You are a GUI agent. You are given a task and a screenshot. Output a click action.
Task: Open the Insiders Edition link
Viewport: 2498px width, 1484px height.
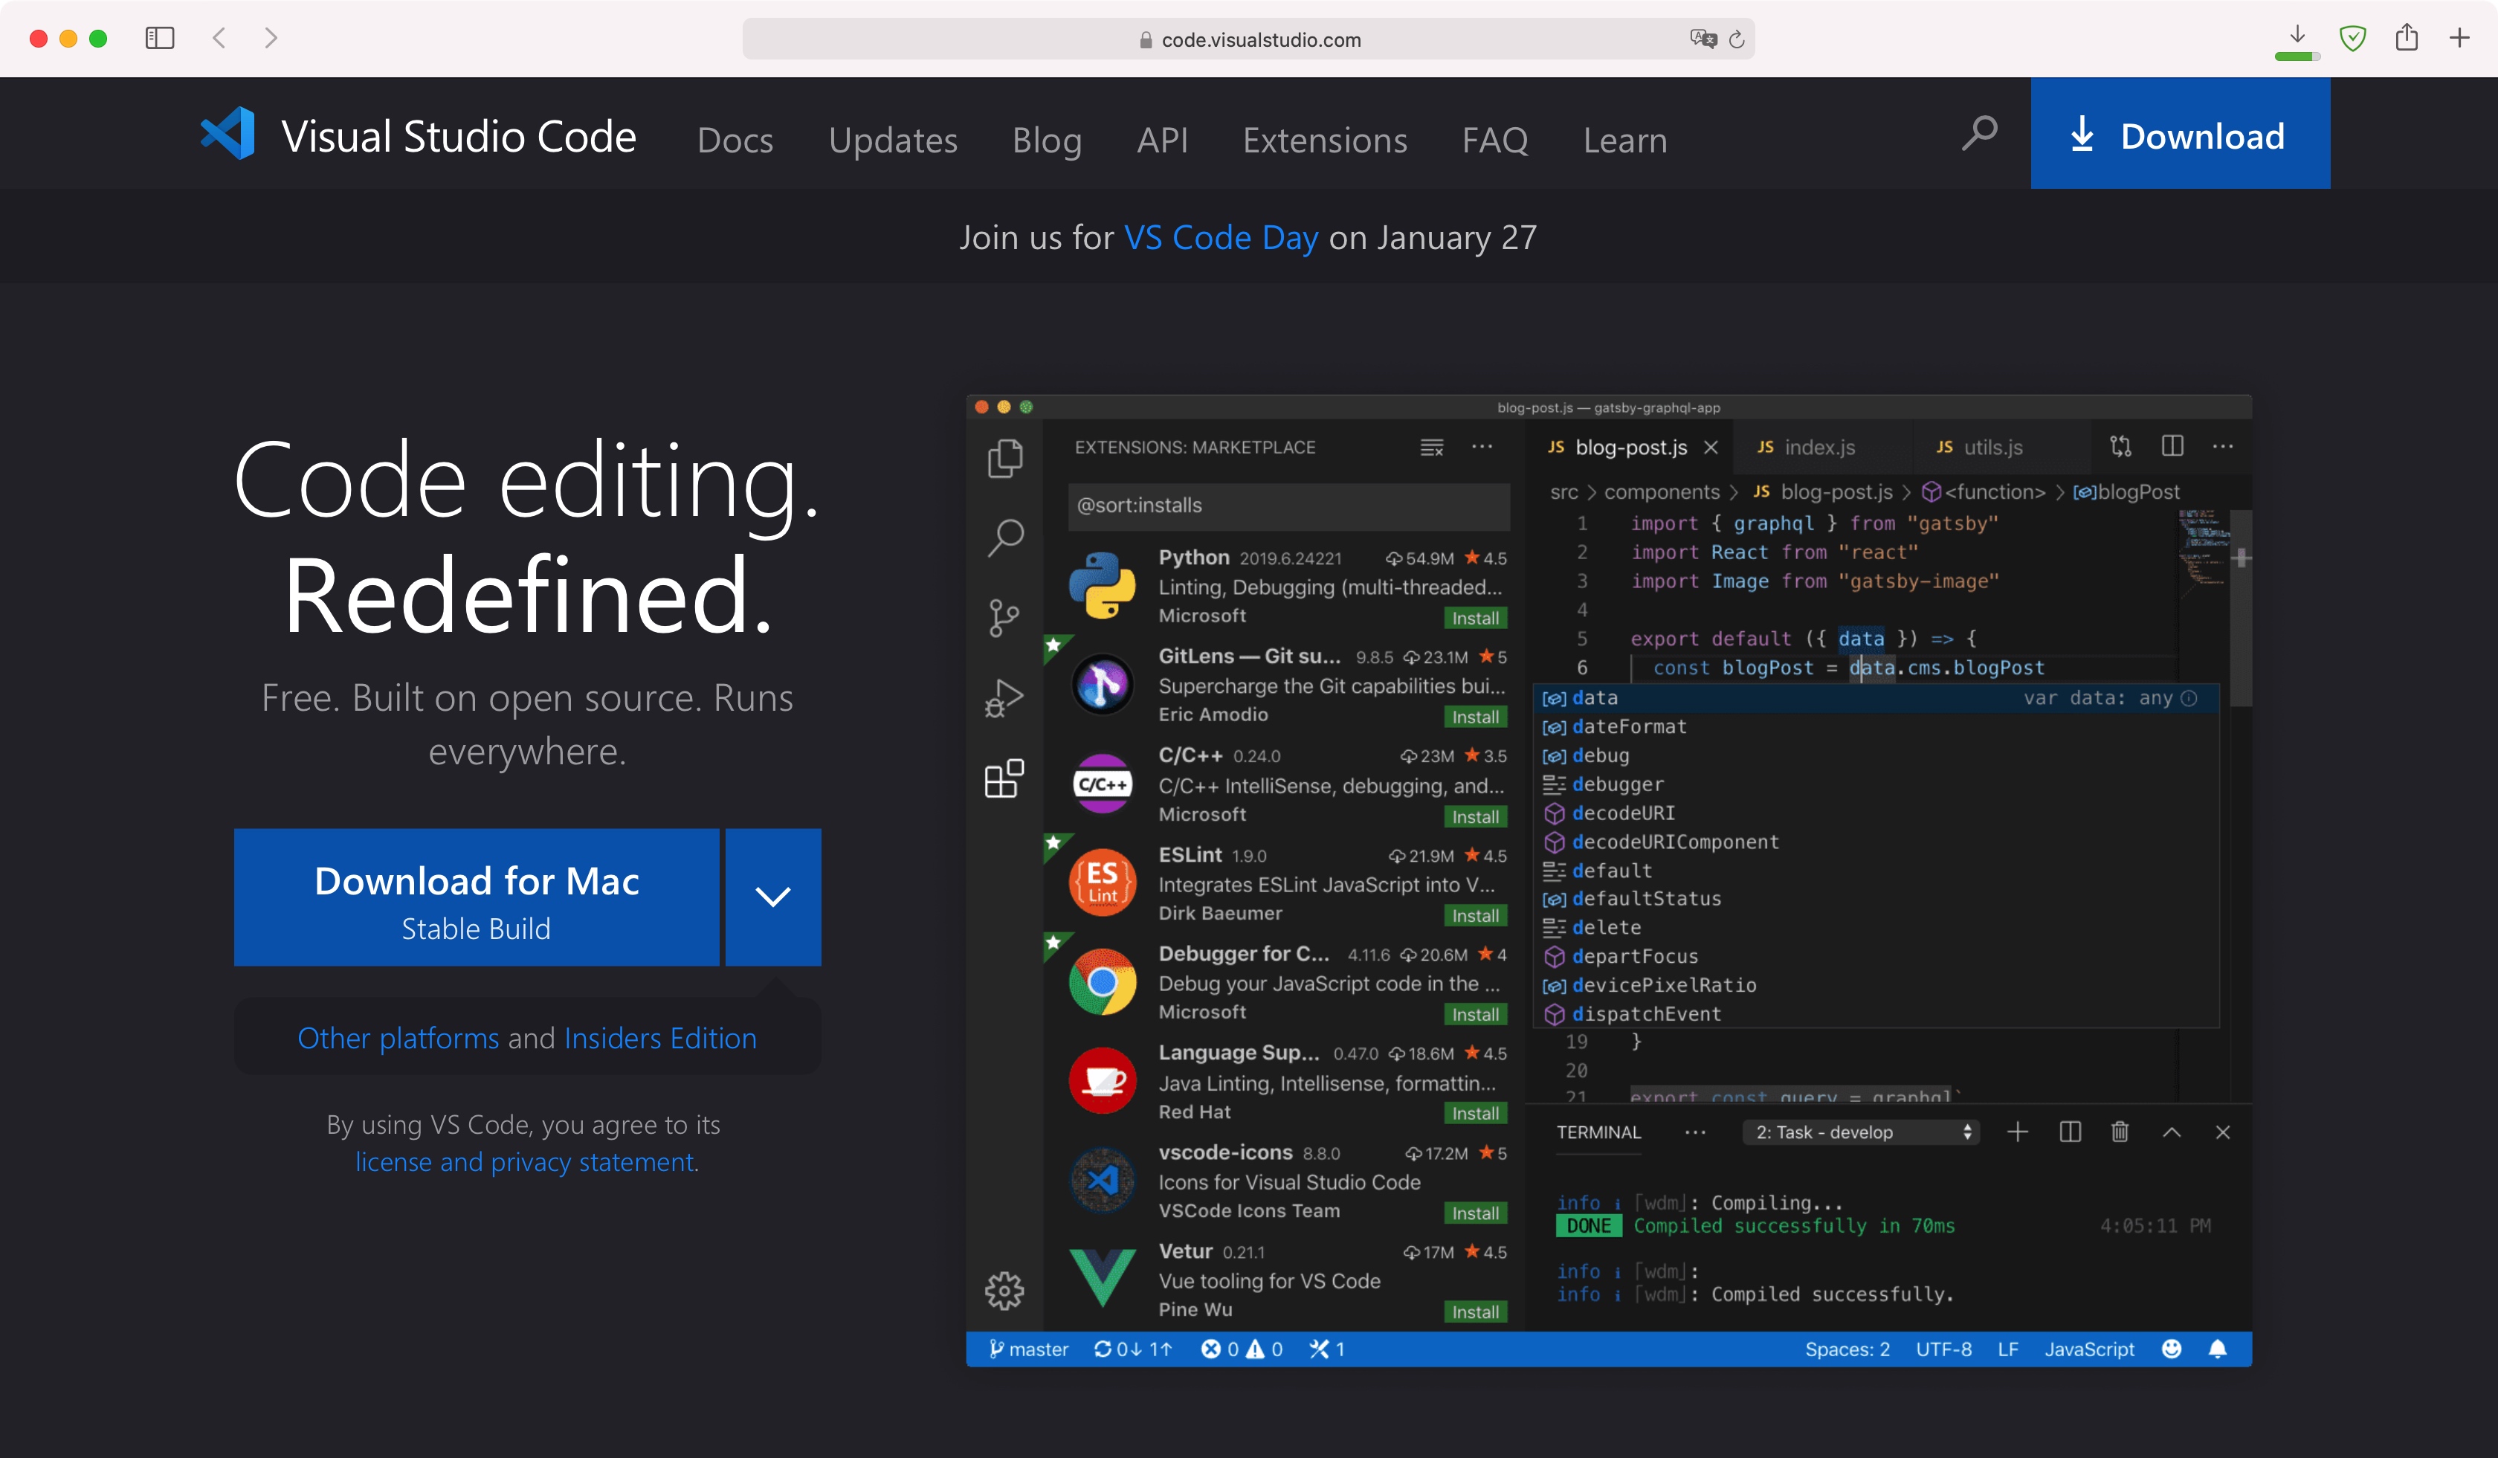point(660,1038)
